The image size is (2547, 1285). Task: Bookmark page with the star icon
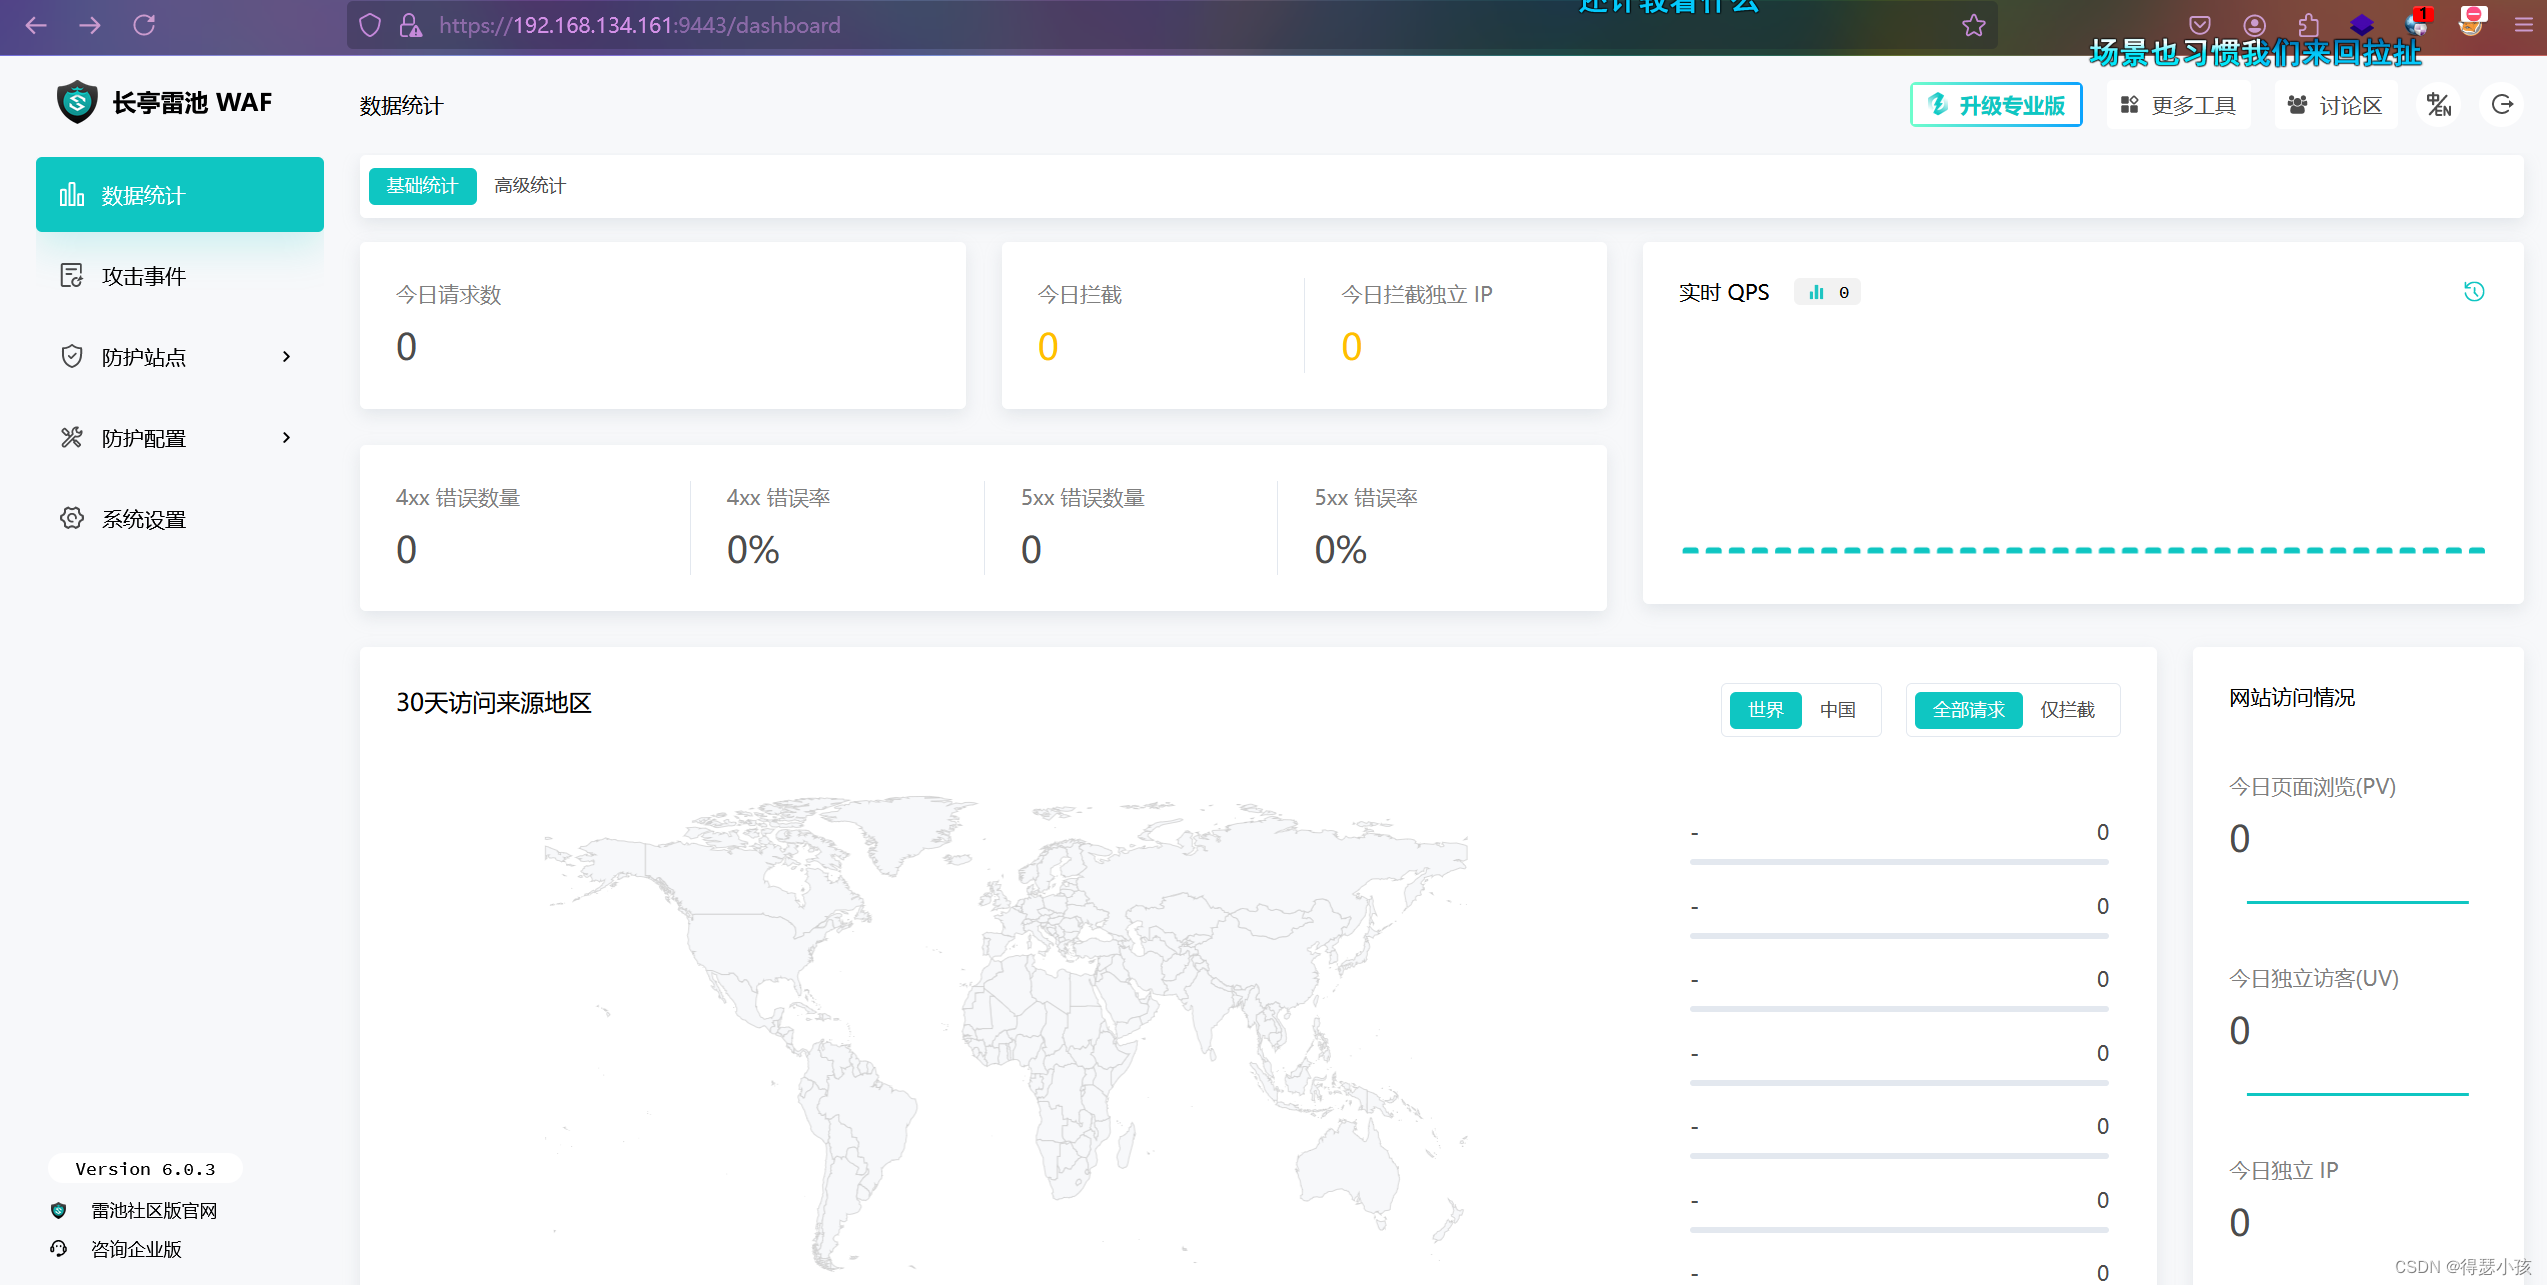click(1973, 25)
